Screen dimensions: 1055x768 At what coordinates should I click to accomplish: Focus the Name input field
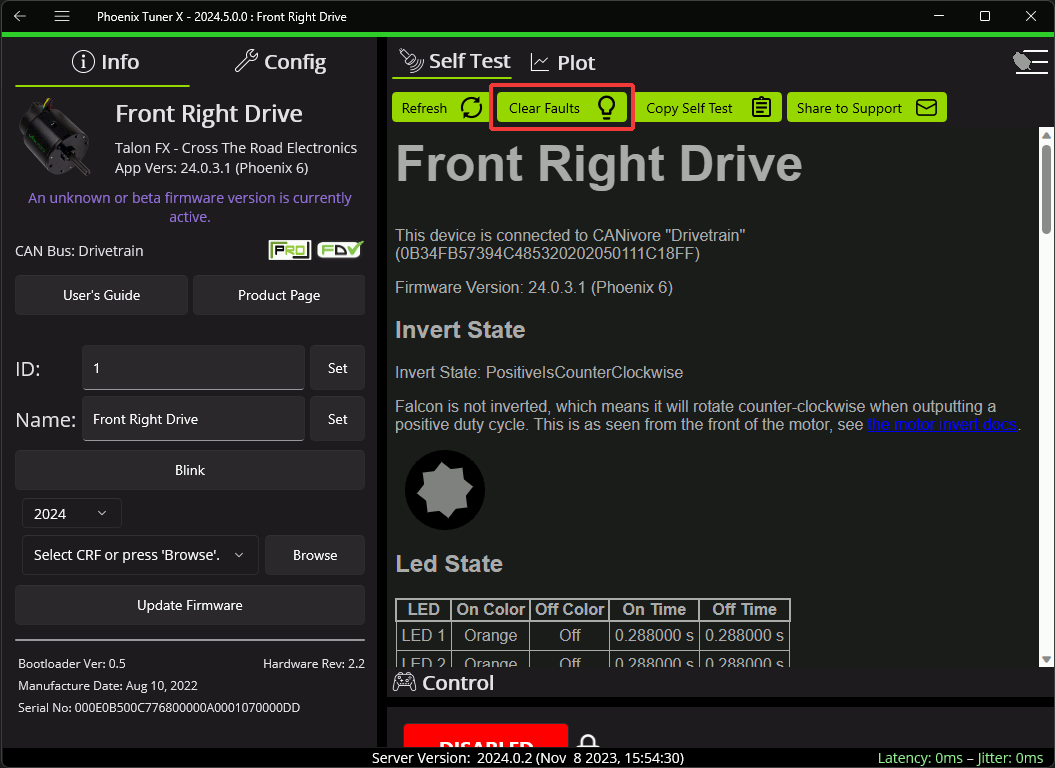click(x=193, y=419)
